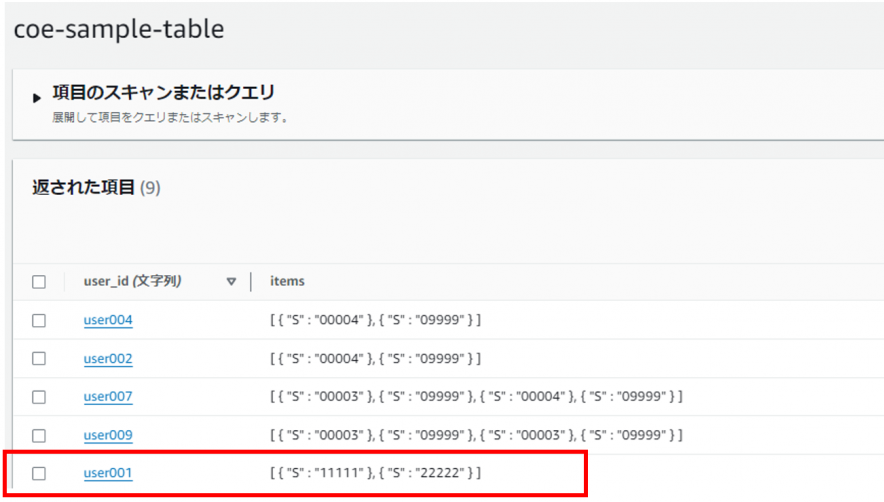Open the user002 item link
884x502 pixels.
tap(108, 359)
